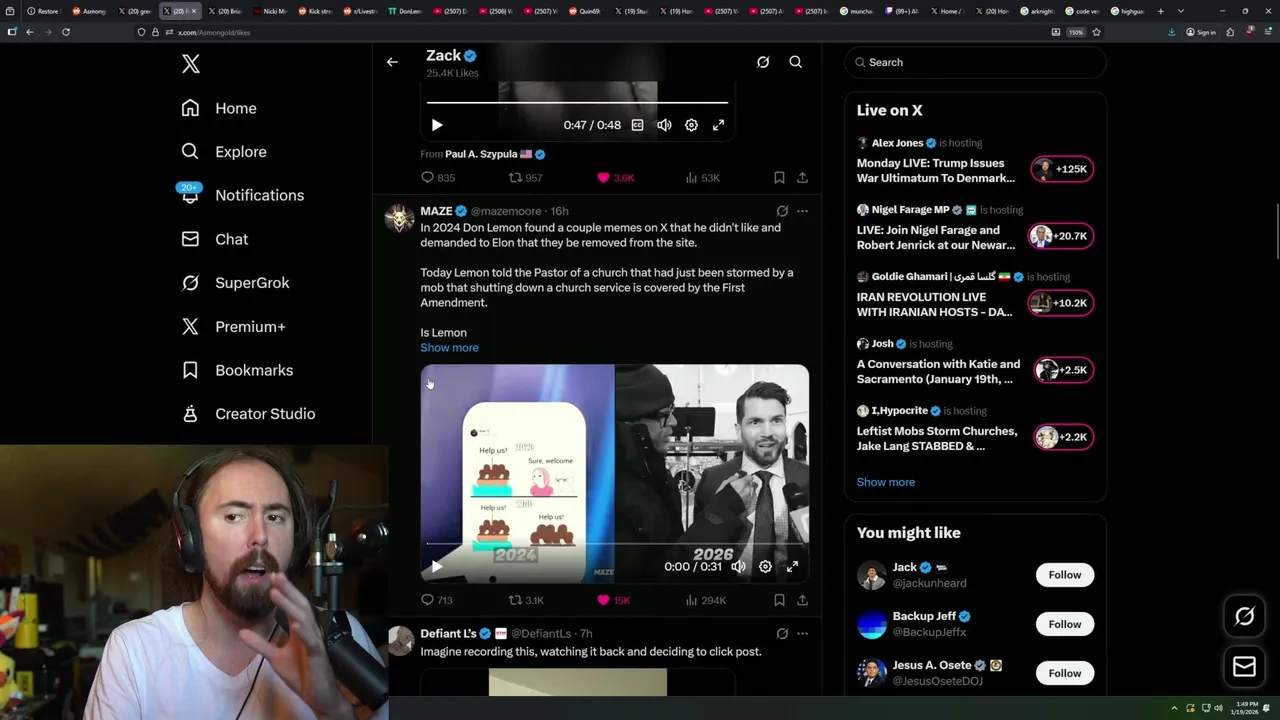The width and height of the screenshot is (1280, 720).
Task: Follow Backup Jeff
Action: click(x=1065, y=624)
